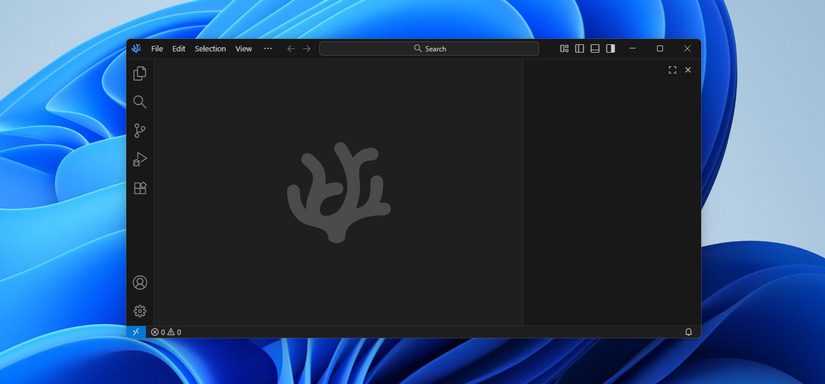The width and height of the screenshot is (825, 384).
Task: Toggle the secondary side bar
Action: point(610,48)
